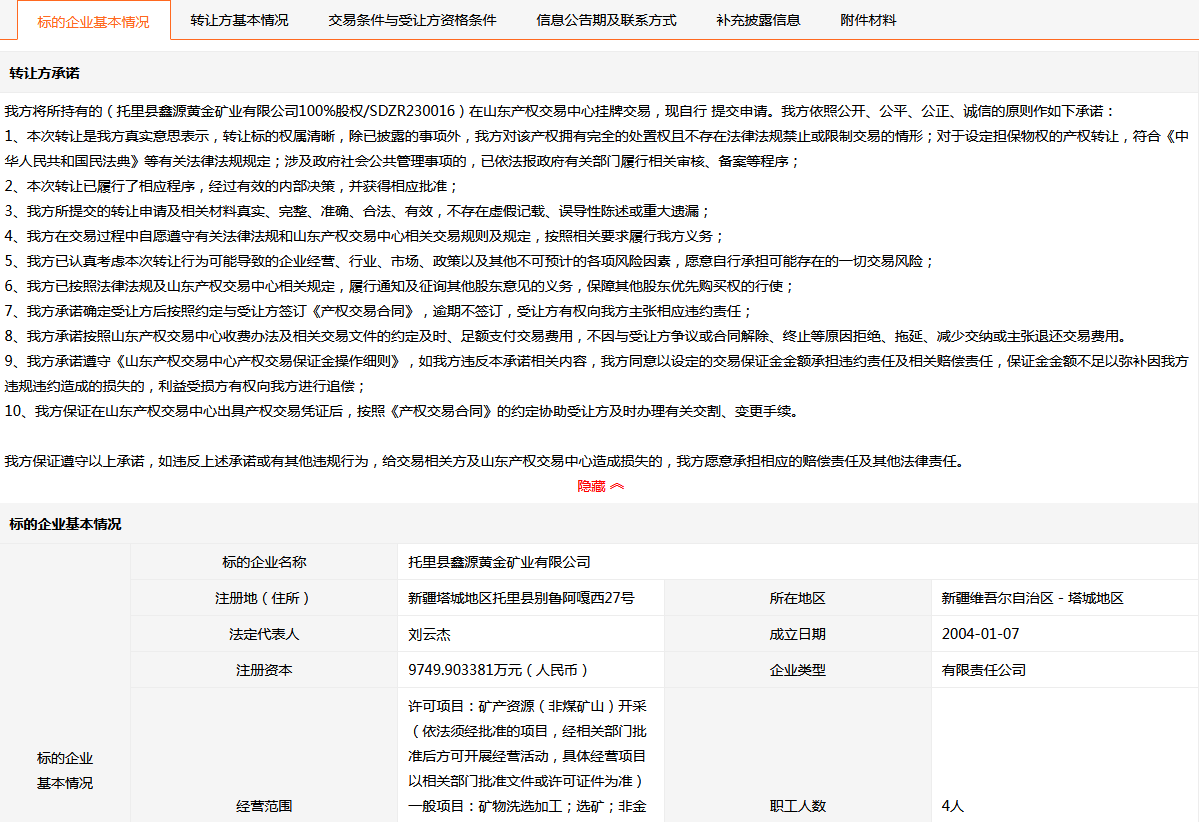The height and width of the screenshot is (822, 1202).
Task: Click the 经营范围 label
Action: tap(264, 806)
